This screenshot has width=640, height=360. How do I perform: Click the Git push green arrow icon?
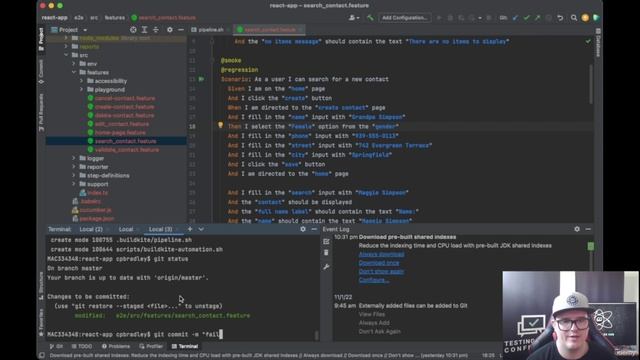[538, 18]
